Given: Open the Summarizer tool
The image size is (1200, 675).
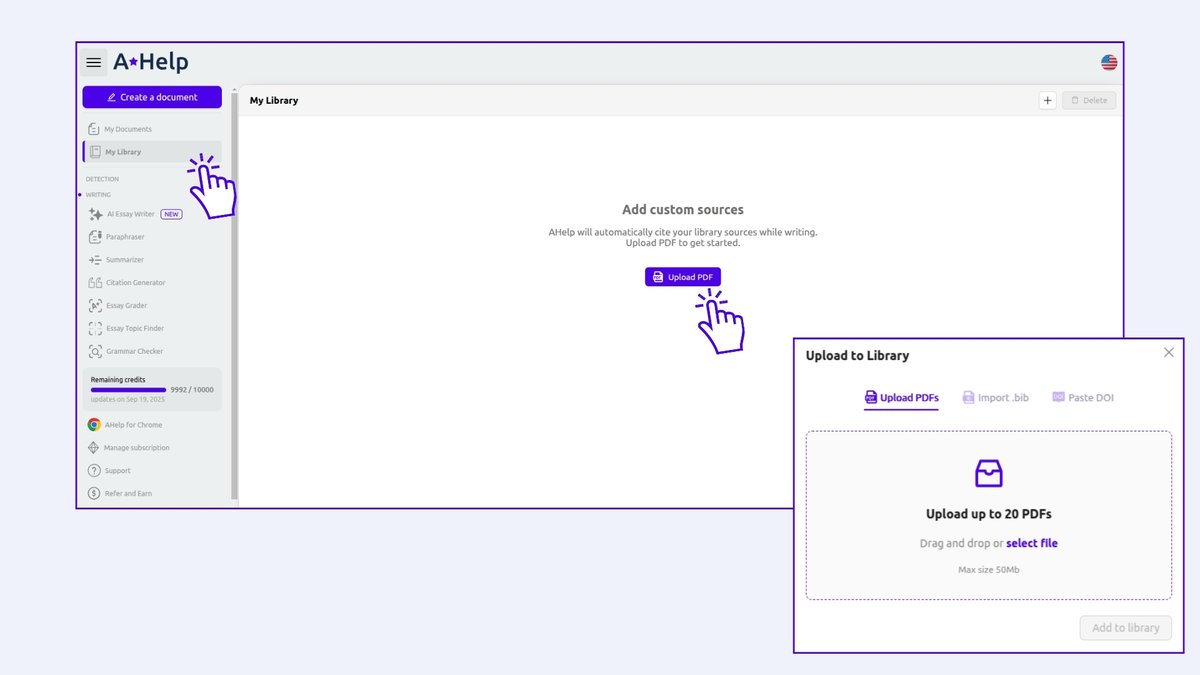Looking at the screenshot, I should coord(116,260).
